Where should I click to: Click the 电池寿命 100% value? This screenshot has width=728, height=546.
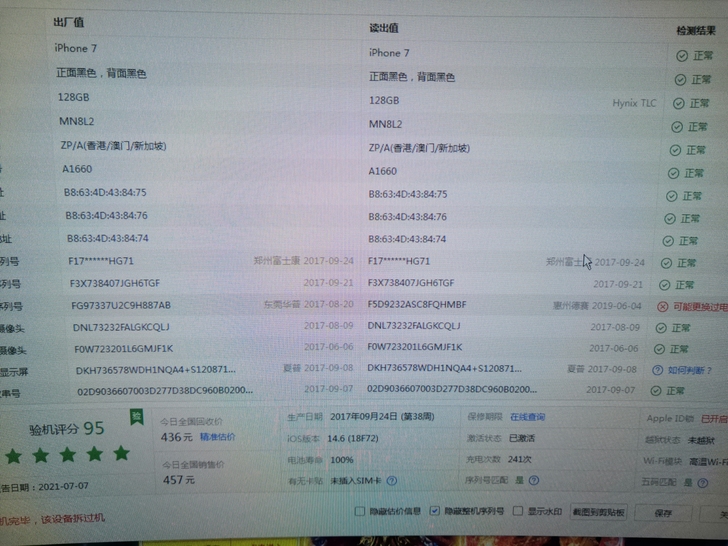pyautogui.click(x=342, y=460)
